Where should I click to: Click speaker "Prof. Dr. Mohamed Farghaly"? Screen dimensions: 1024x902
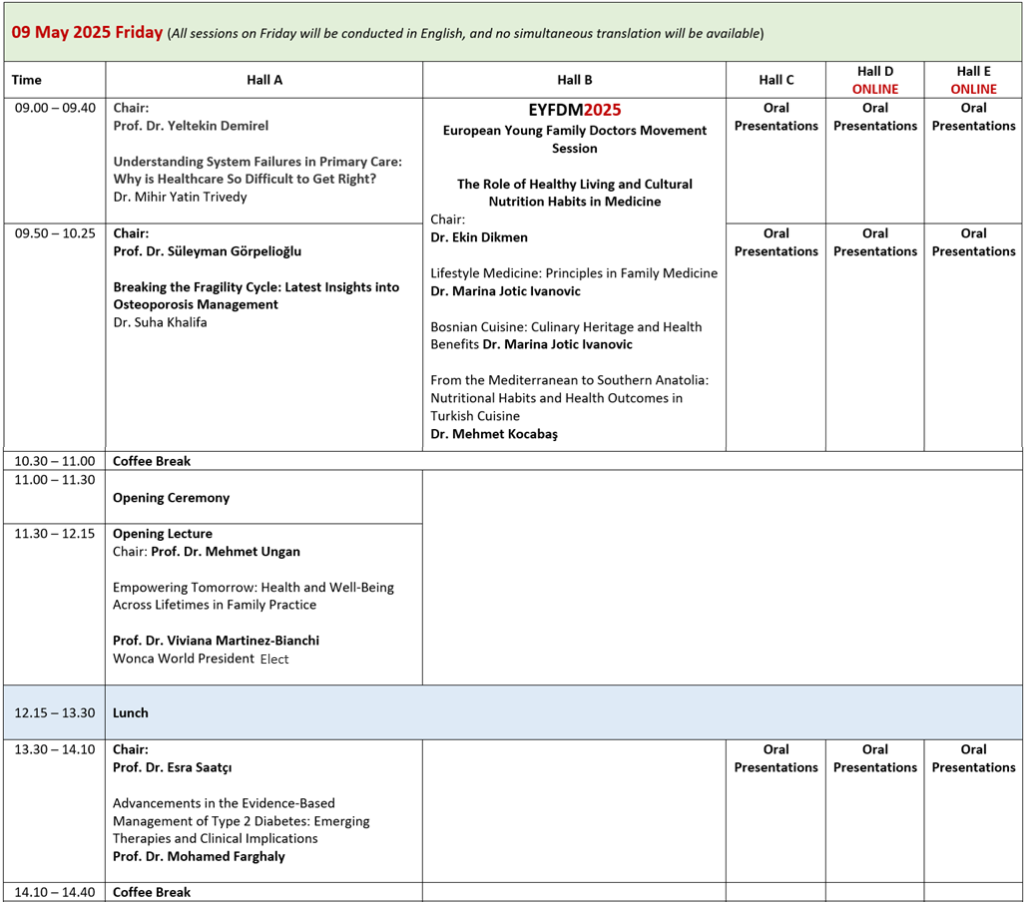coord(200,857)
